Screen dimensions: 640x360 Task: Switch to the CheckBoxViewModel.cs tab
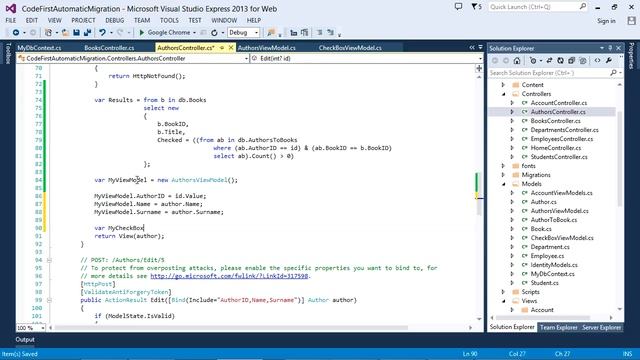tap(350, 48)
